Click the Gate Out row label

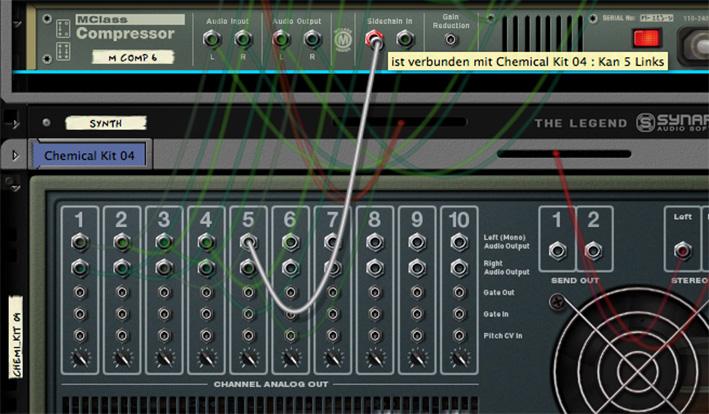pos(499,292)
